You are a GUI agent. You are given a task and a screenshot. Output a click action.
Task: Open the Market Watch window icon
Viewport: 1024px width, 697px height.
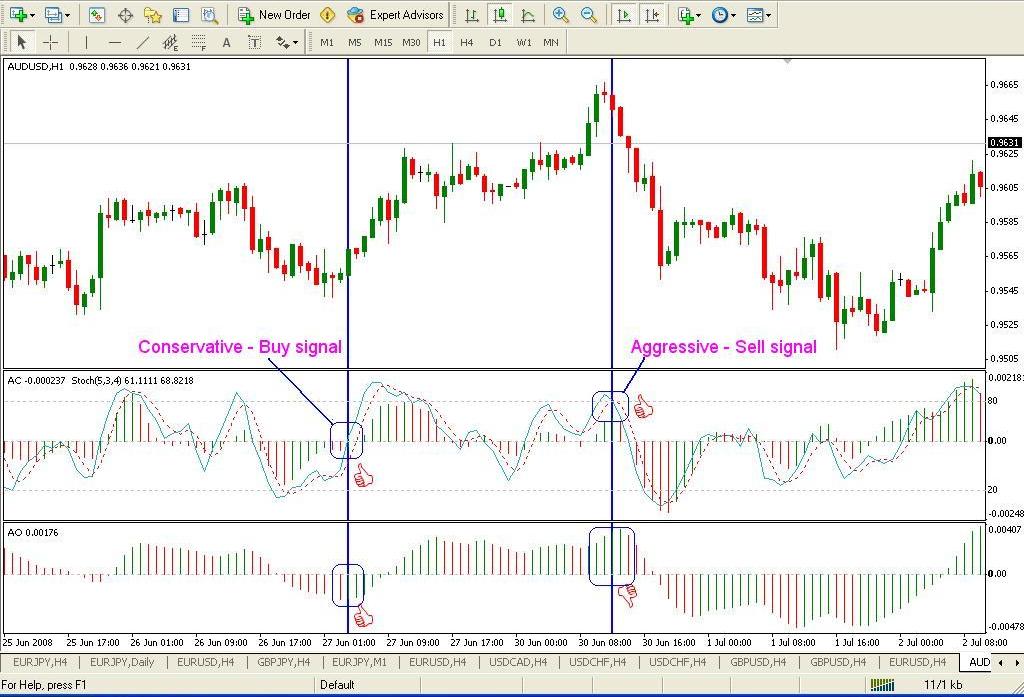click(97, 15)
